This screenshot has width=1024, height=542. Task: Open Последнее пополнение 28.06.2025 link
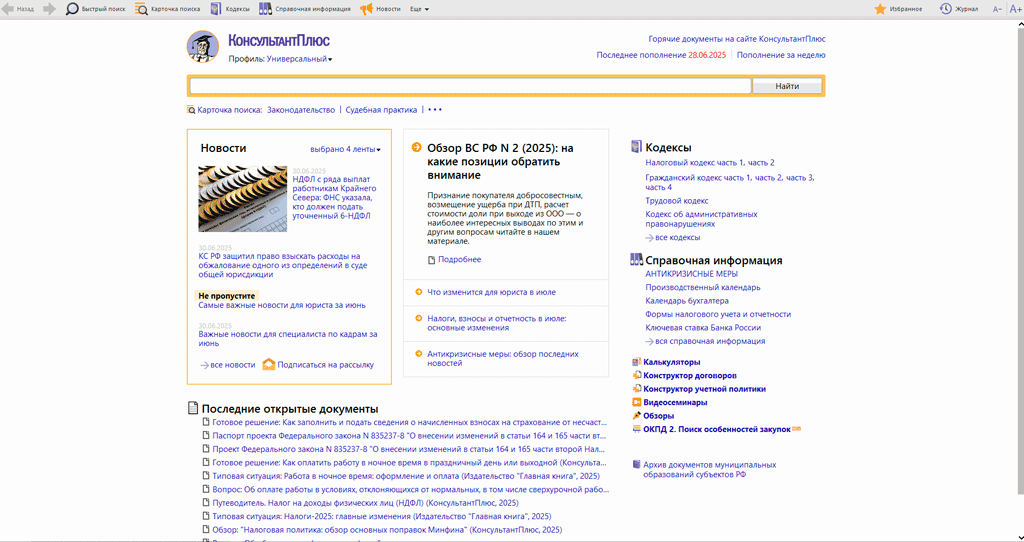(661, 55)
